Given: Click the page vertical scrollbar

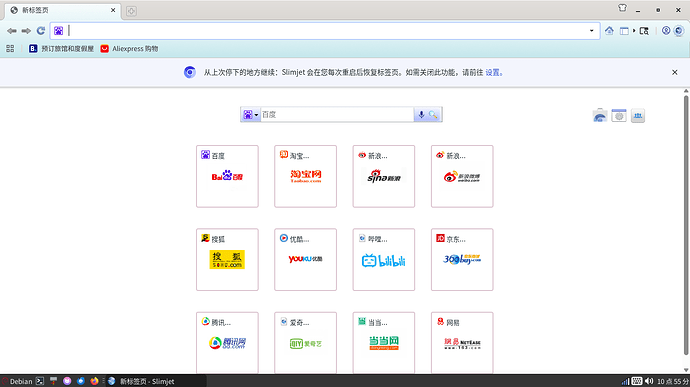Looking at the screenshot, I should tap(686, 225).
